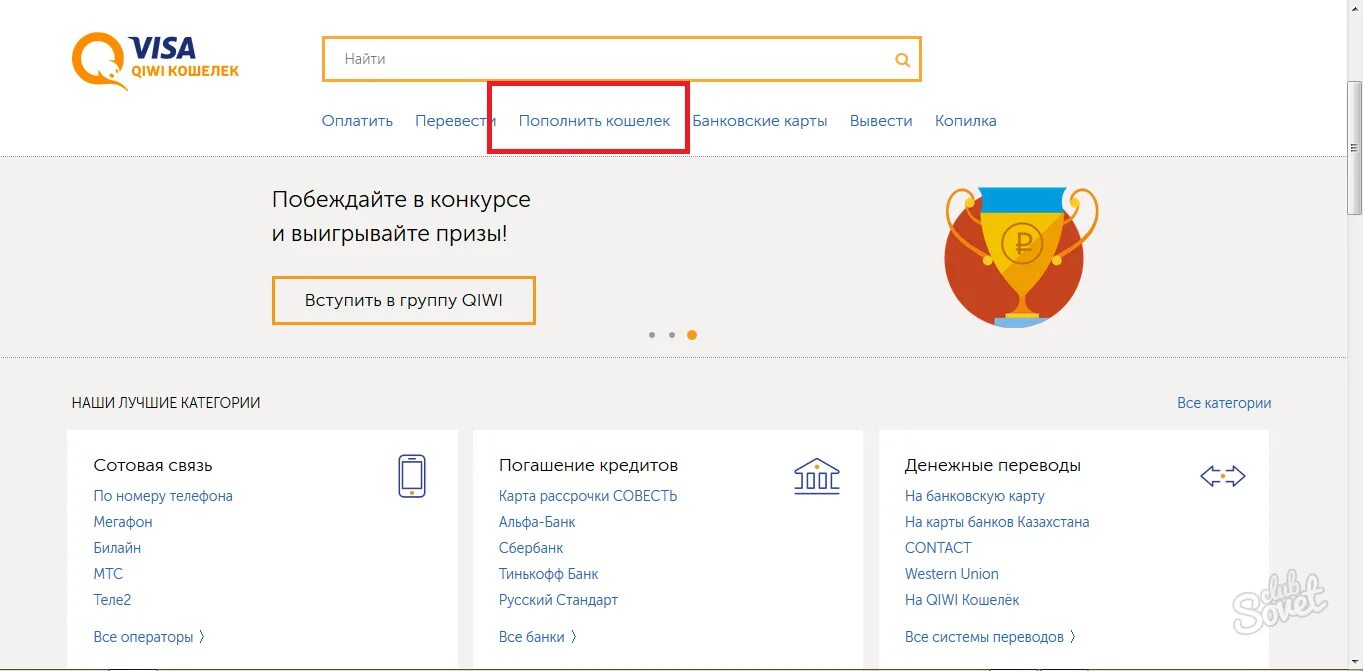The height and width of the screenshot is (671, 1363).
Task: Select the first carousel dot
Action: pos(652,335)
